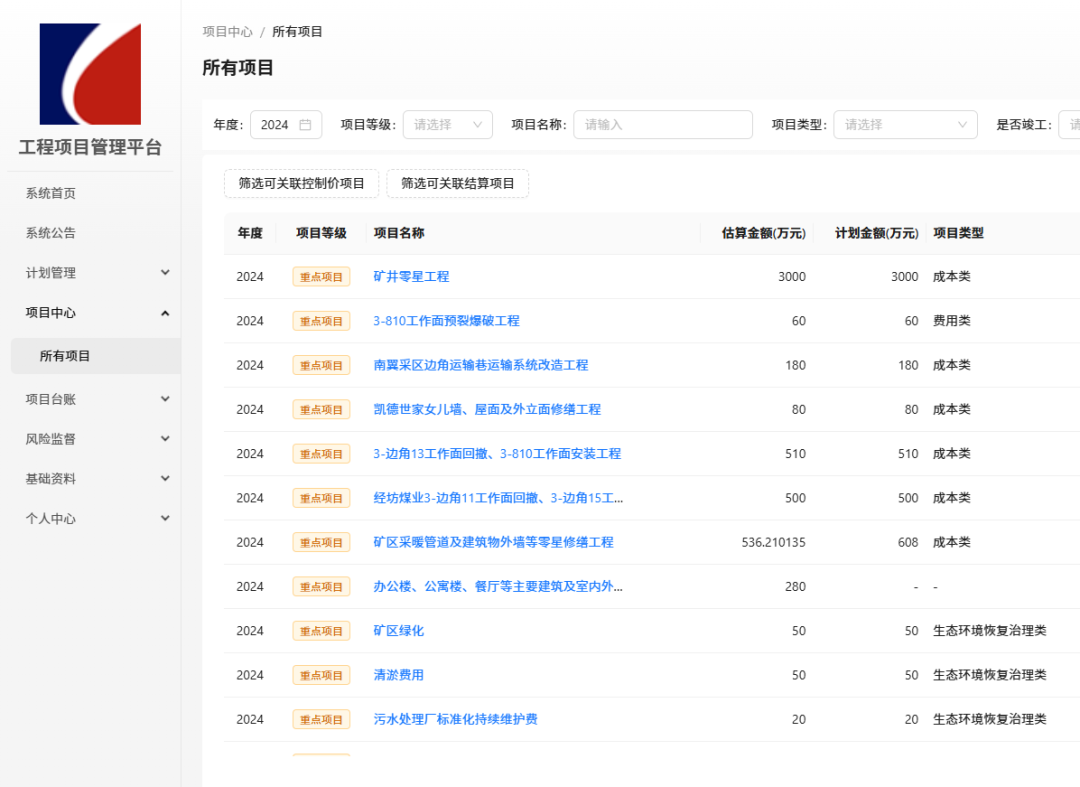Open the 项目等级 dropdown
The image size is (1080, 787).
[448, 125]
